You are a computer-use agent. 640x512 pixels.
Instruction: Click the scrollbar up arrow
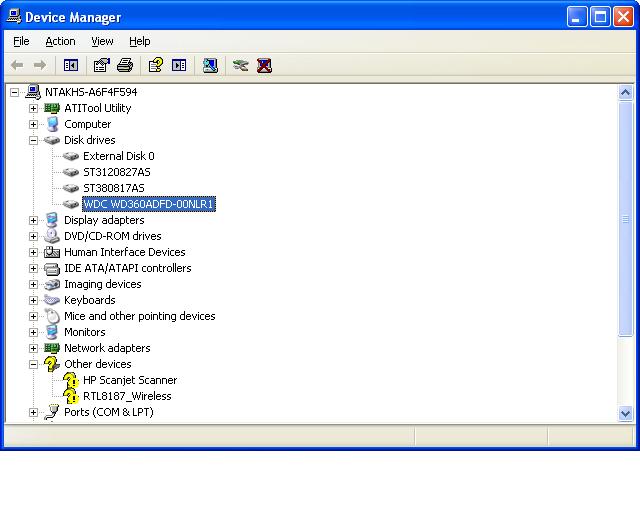pos(625,93)
